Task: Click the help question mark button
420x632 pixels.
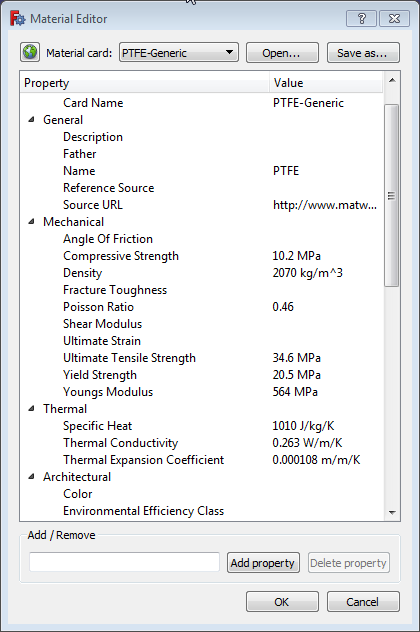Action: (362, 19)
